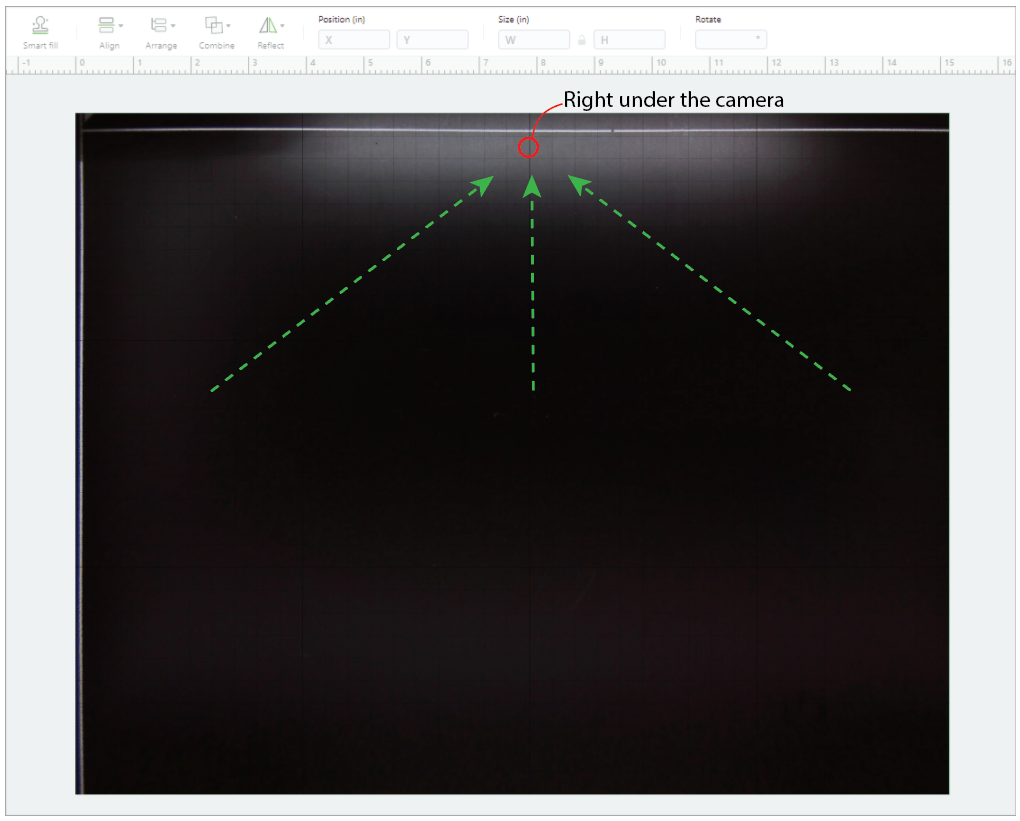
Task: Click the Combine shapes icon
Action: pos(213,25)
